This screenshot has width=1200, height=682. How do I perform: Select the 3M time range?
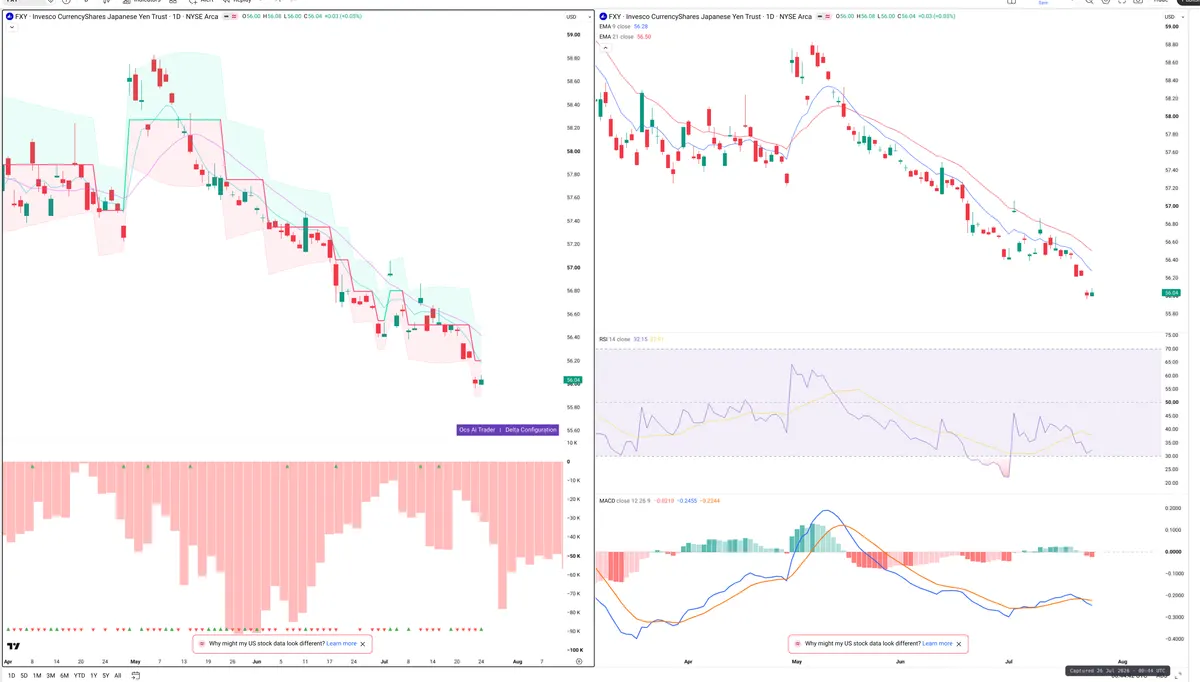(x=51, y=675)
